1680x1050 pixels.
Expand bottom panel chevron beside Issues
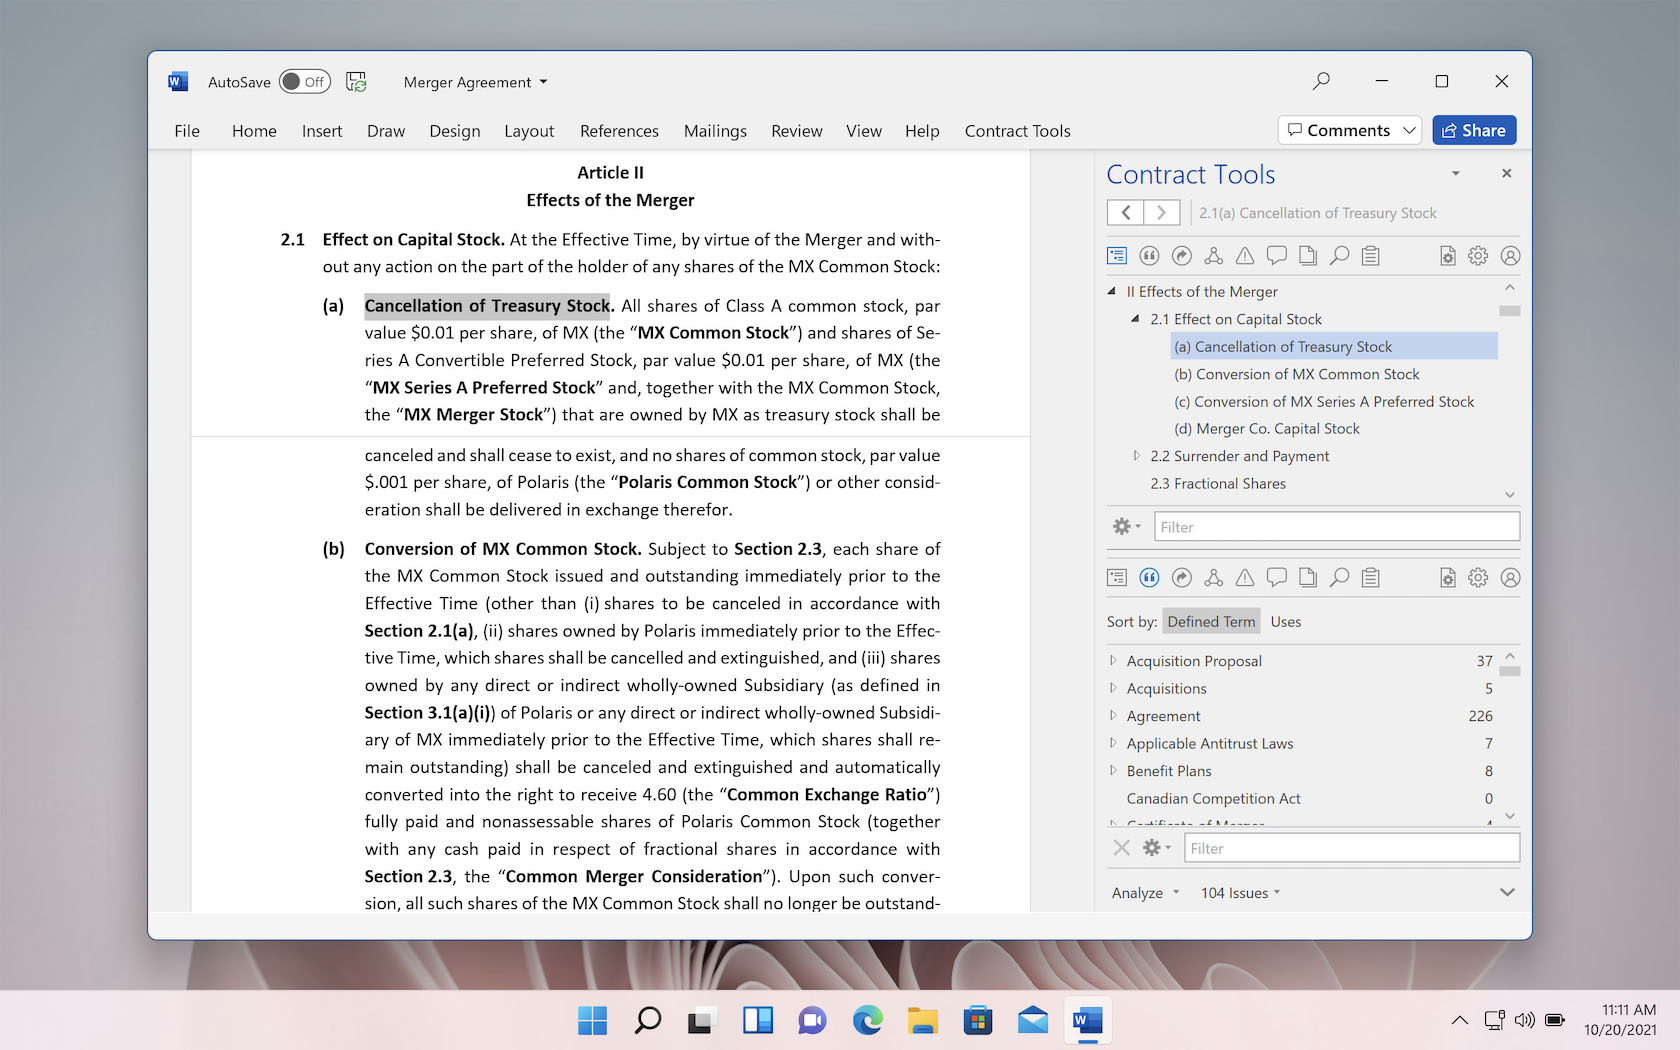click(x=1507, y=892)
